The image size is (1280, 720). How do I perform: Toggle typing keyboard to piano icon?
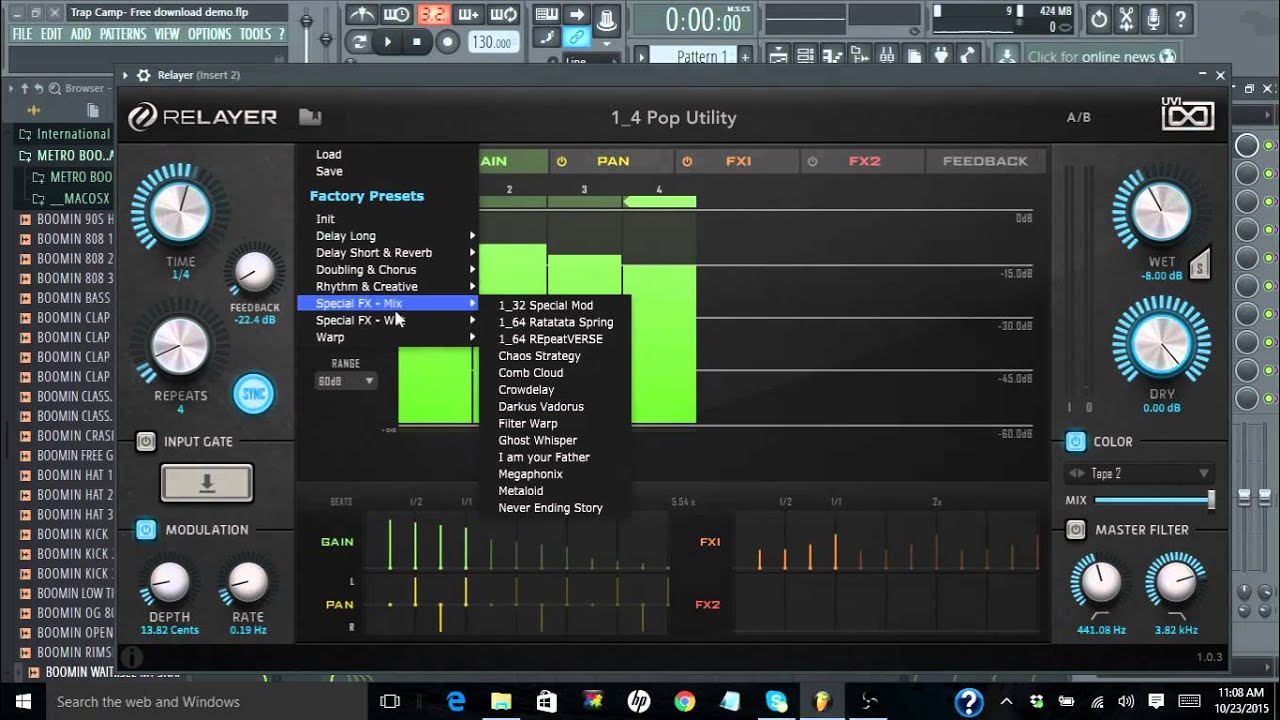pos(546,14)
